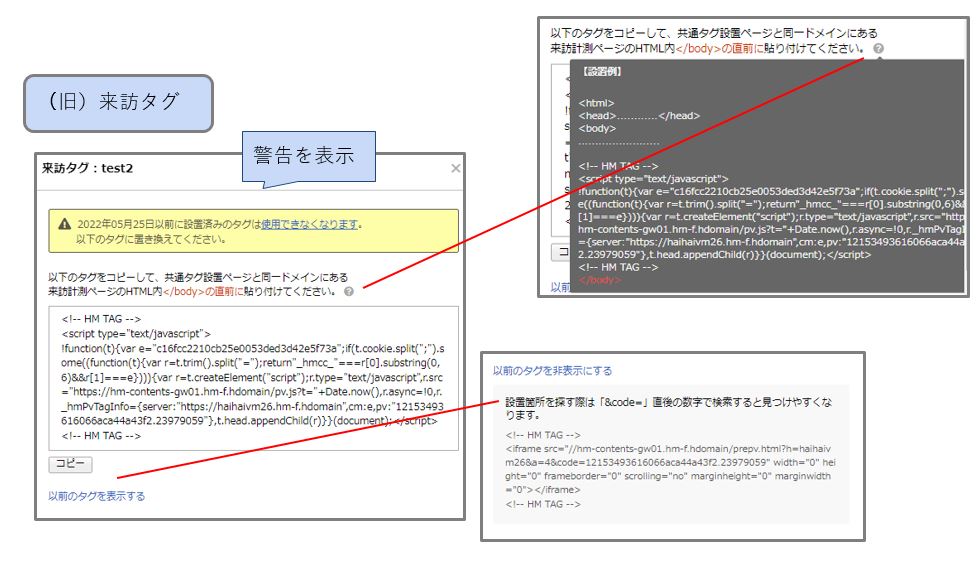Click the 【設置例】 heading in the tooltip
The height and width of the screenshot is (564, 980).
602,71
